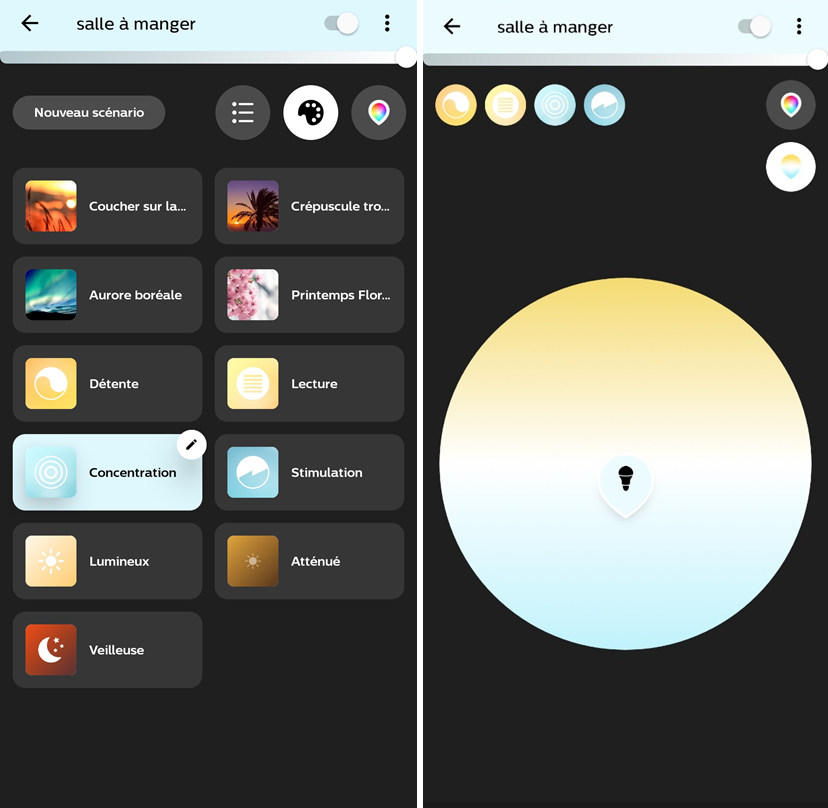The width and height of the screenshot is (828, 808).
Task: Apply Concentration preset circle in right screen
Action: coord(555,105)
